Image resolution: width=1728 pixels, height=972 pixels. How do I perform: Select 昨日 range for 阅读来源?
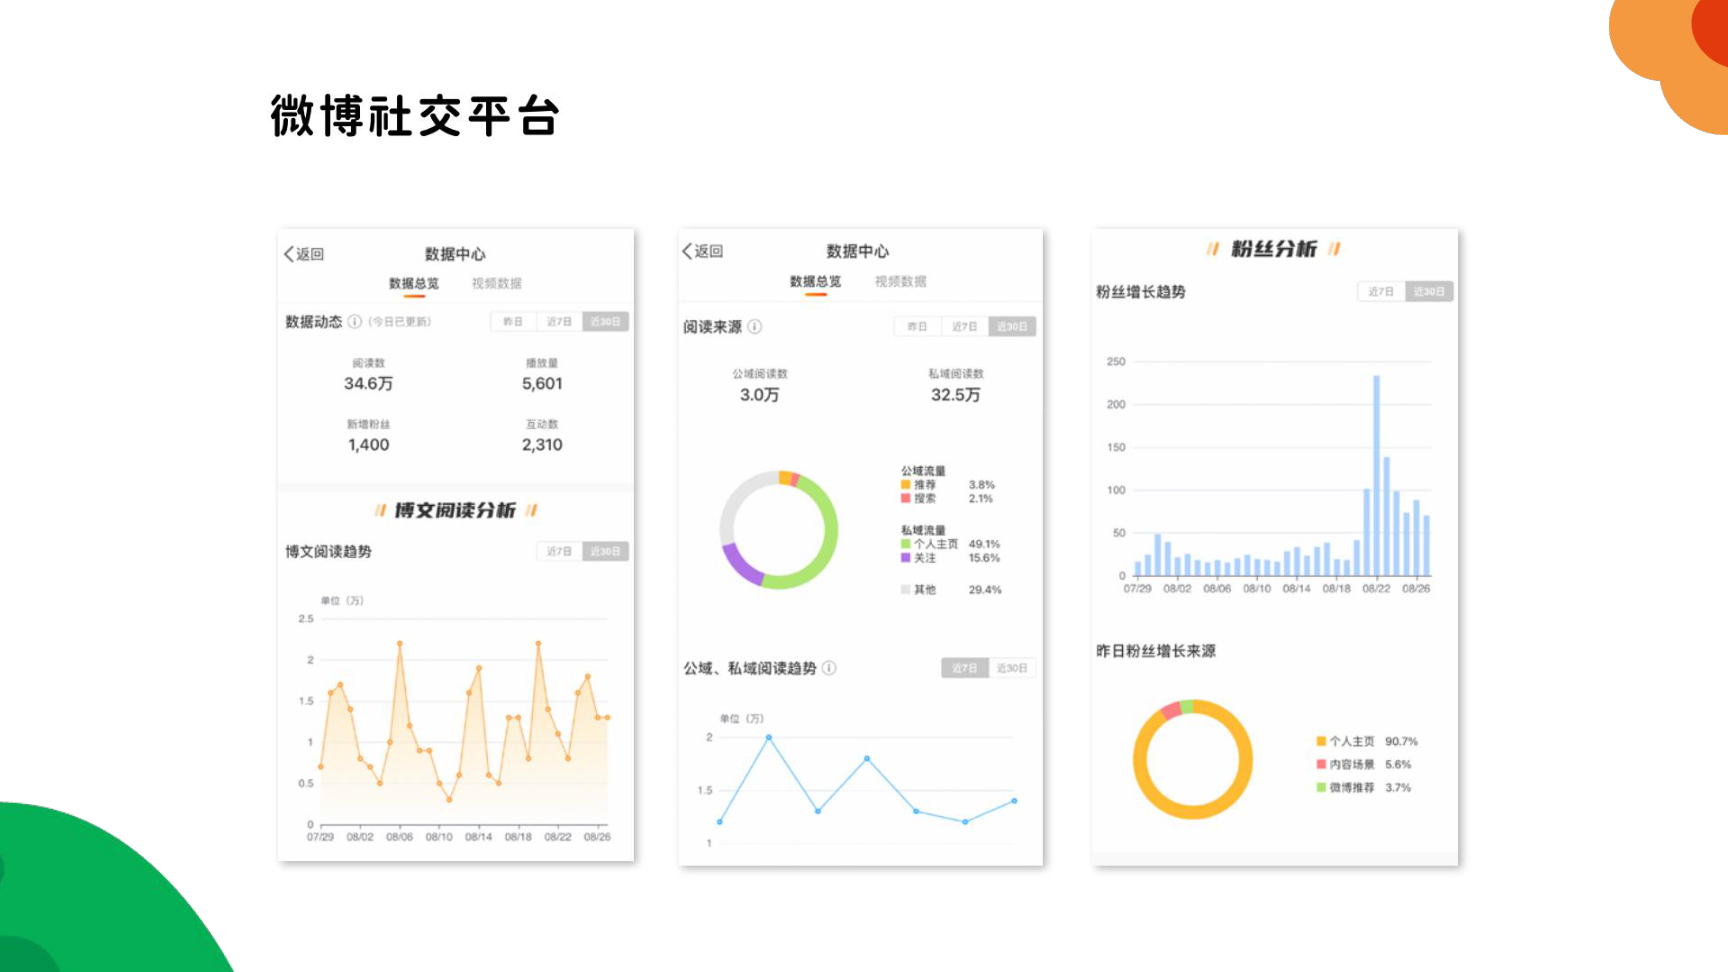917,327
